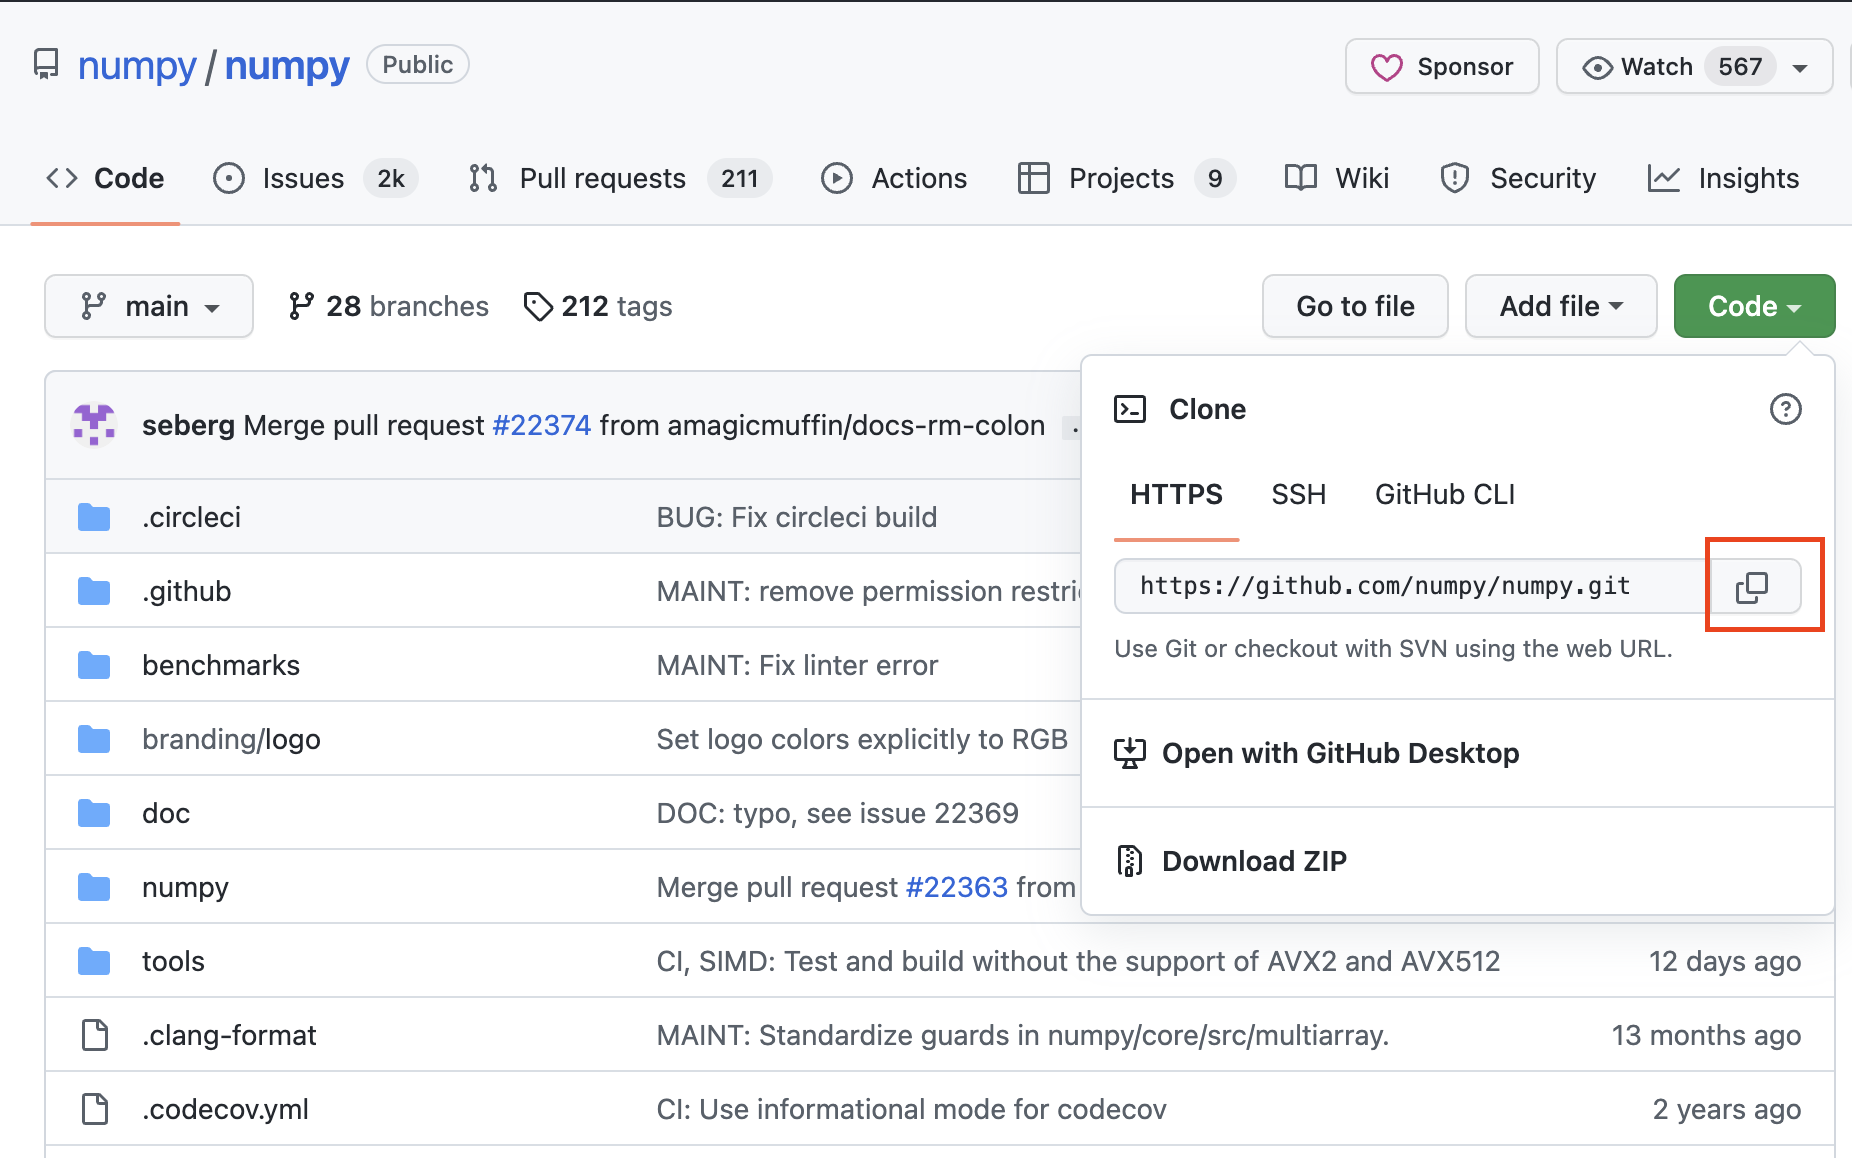The height and width of the screenshot is (1158, 1852).
Task: Open the Code tab
Action: coord(105,178)
